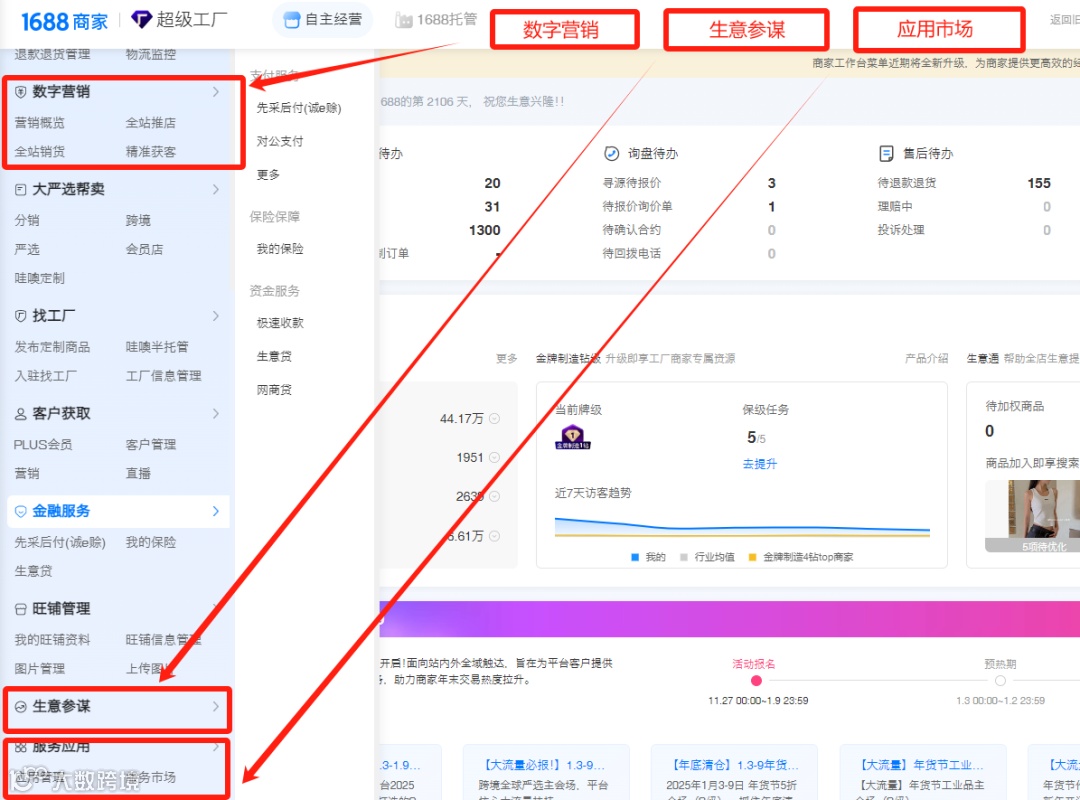Click the 找工厂 section icon

tap(21, 316)
